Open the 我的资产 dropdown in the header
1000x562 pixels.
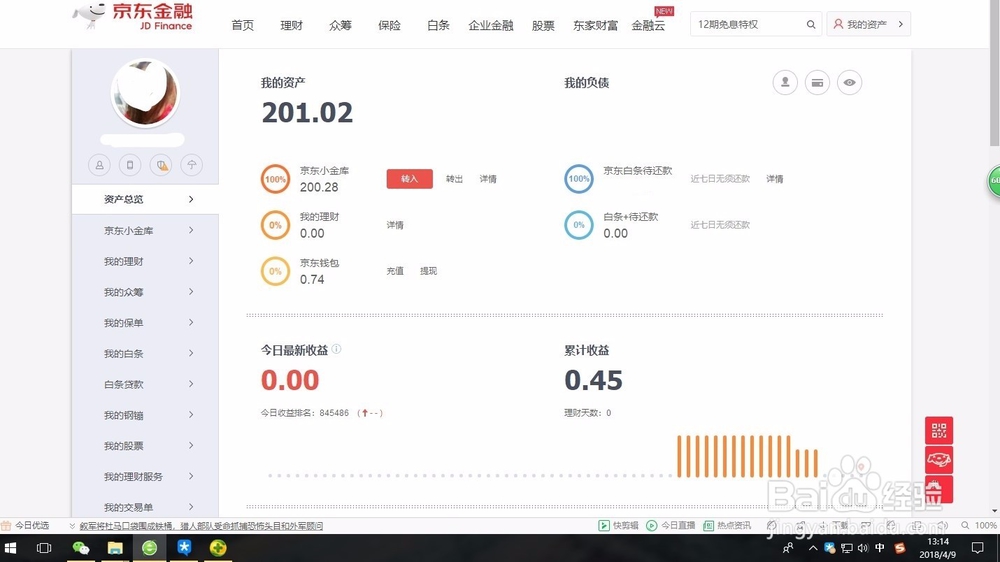869,24
